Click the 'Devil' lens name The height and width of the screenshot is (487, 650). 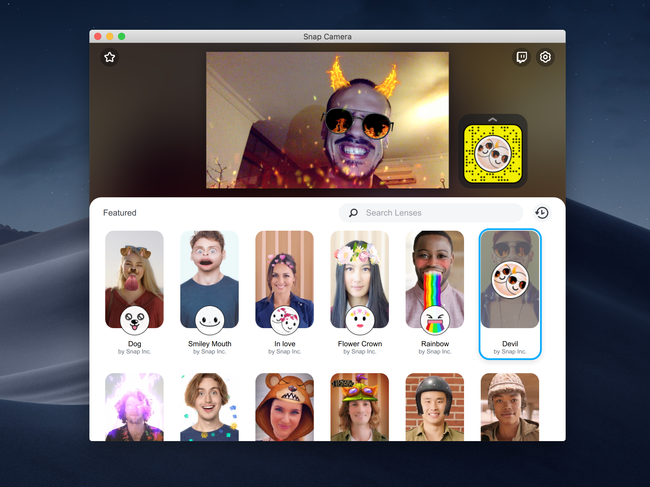coord(510,344)
